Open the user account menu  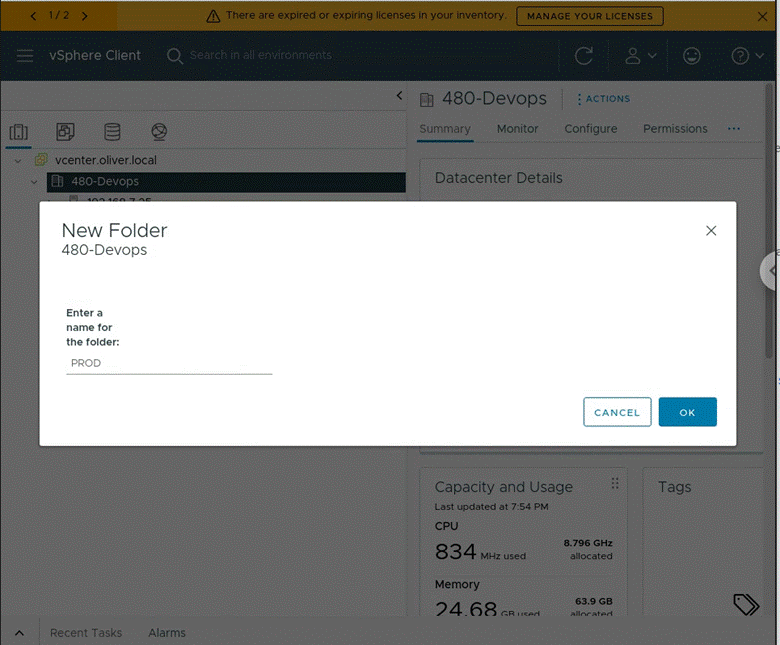(x=641, y=56)
